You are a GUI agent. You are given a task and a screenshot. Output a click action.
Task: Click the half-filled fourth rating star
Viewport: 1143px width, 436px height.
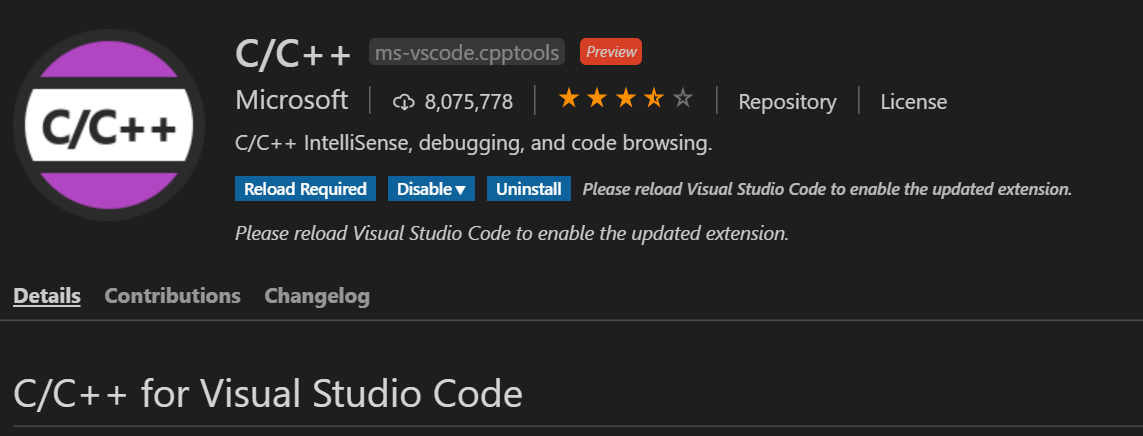[654, 99]
